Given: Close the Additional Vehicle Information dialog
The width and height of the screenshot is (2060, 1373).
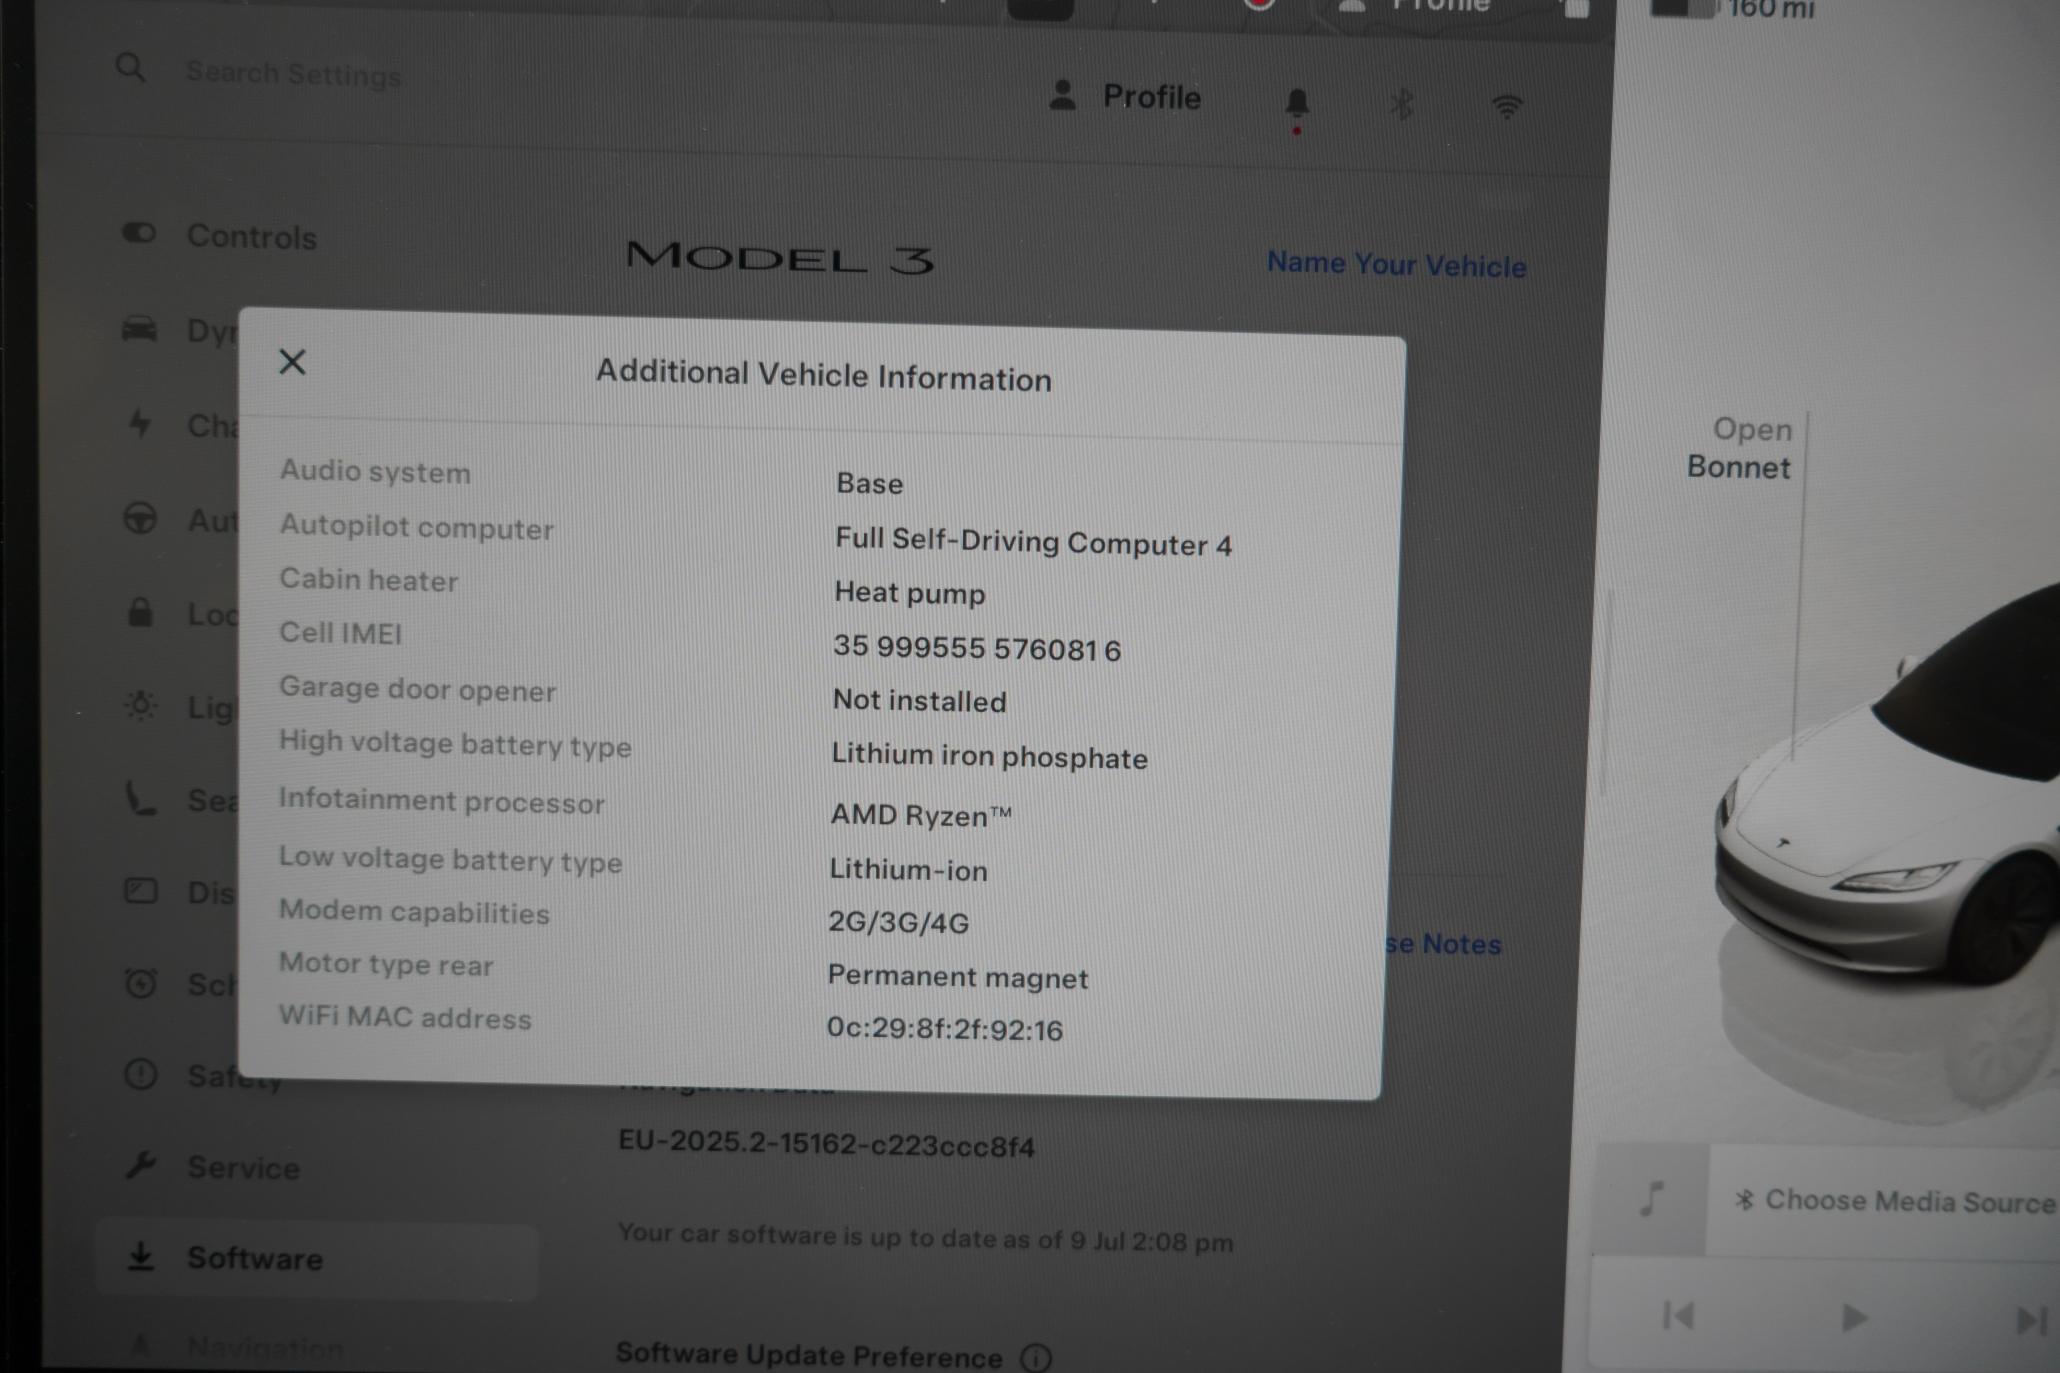Looking at the screenshot, I should (x=292, y=361).
